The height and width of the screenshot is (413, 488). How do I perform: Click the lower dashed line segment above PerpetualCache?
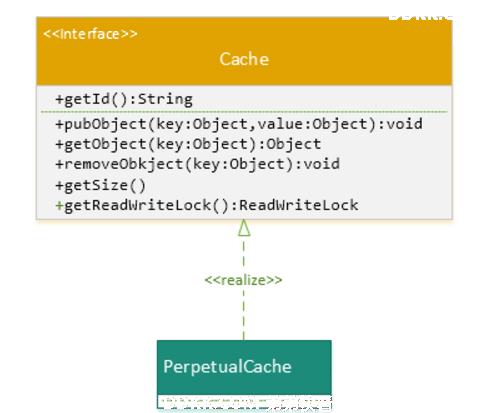(244, 316)
